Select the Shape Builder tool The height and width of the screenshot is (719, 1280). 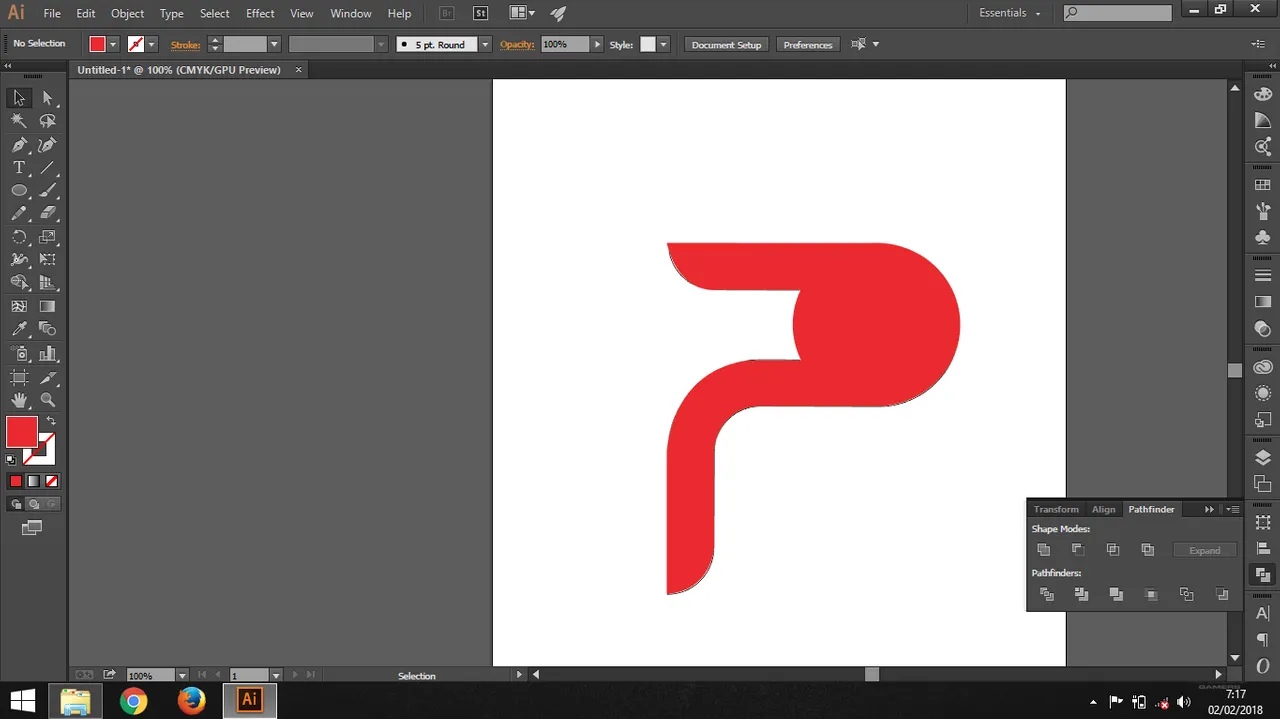(x=19, y=283)
